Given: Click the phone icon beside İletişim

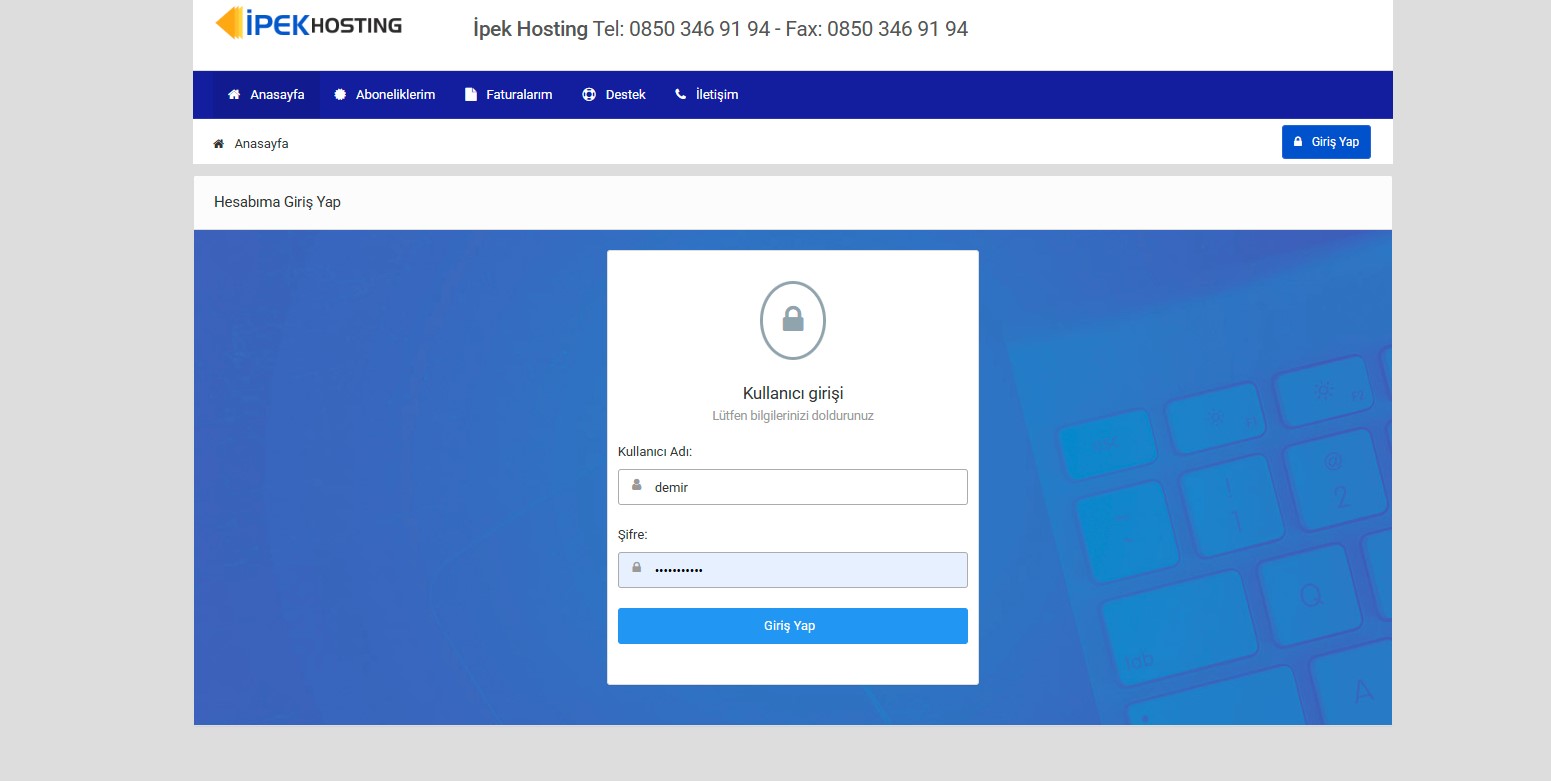Looking at the screenshot, I should click(681, 95).
